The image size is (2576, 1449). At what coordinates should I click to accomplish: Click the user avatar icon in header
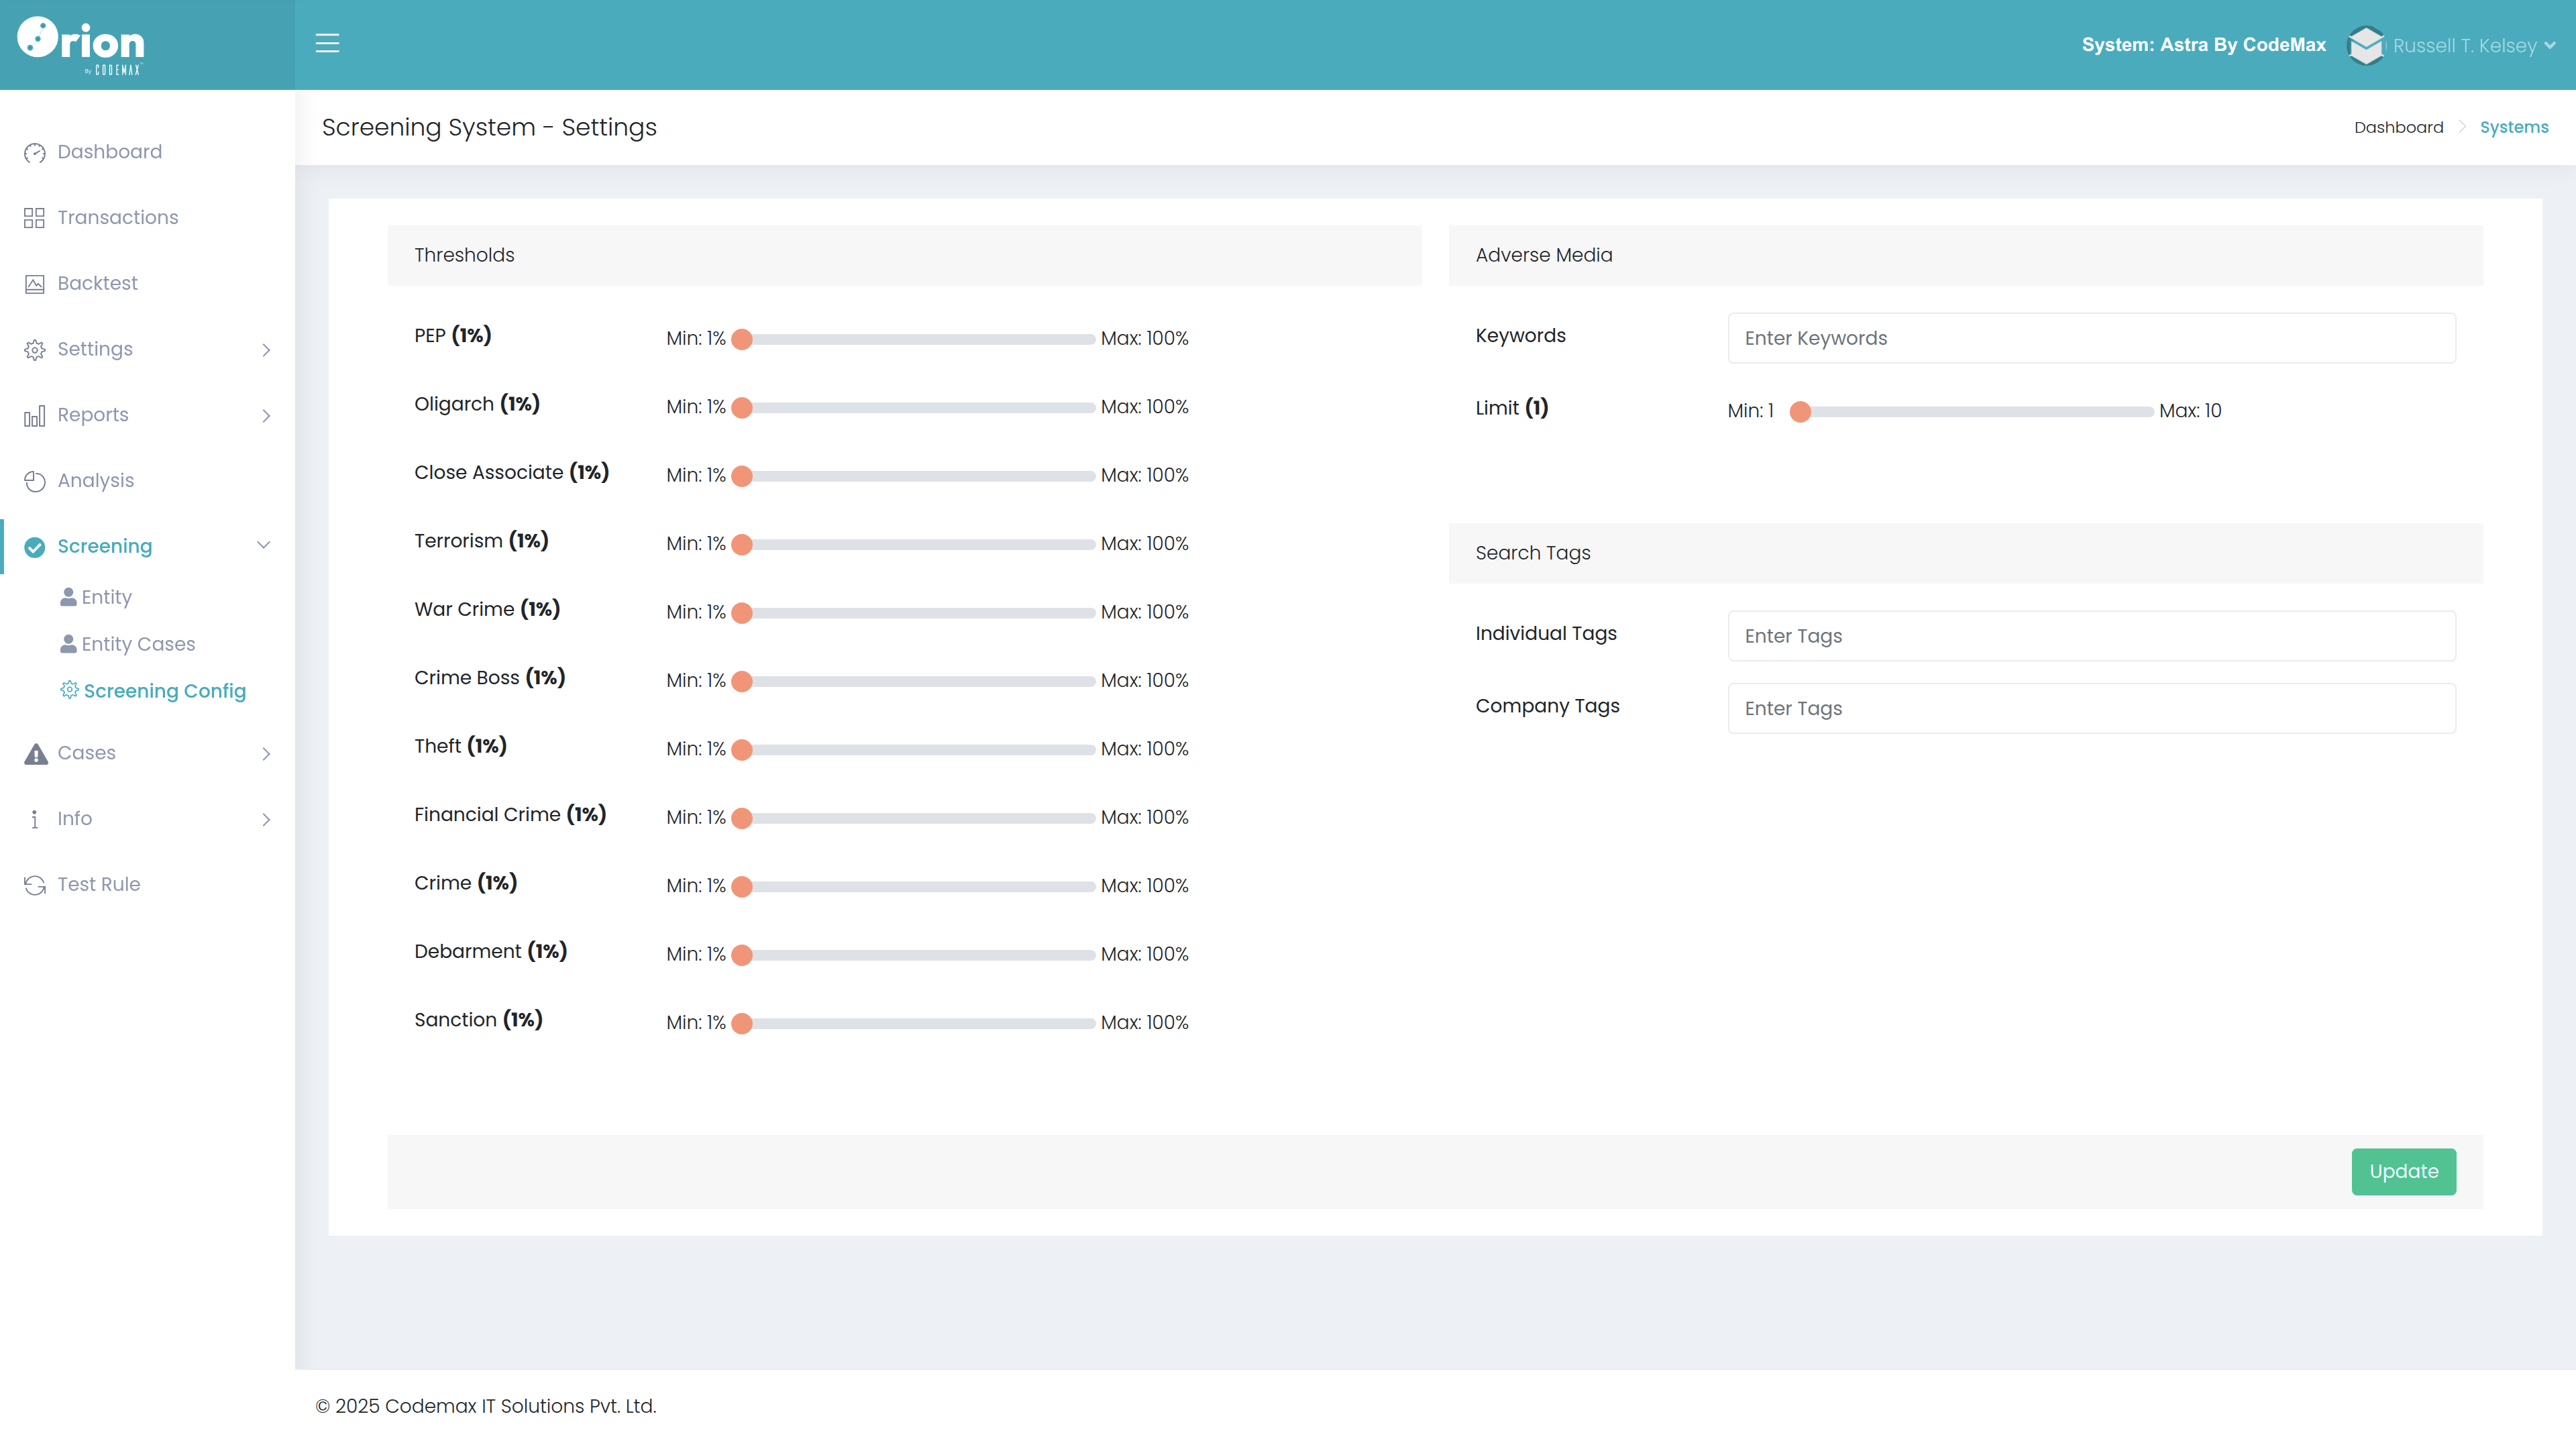coord(2365,45)
